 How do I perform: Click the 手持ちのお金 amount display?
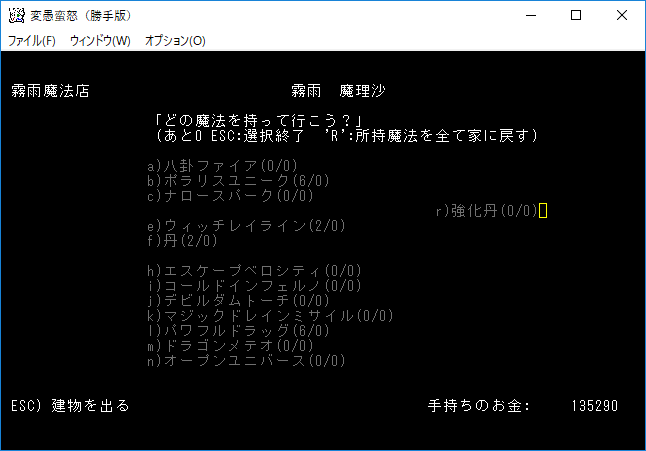[x=594, y=407]
